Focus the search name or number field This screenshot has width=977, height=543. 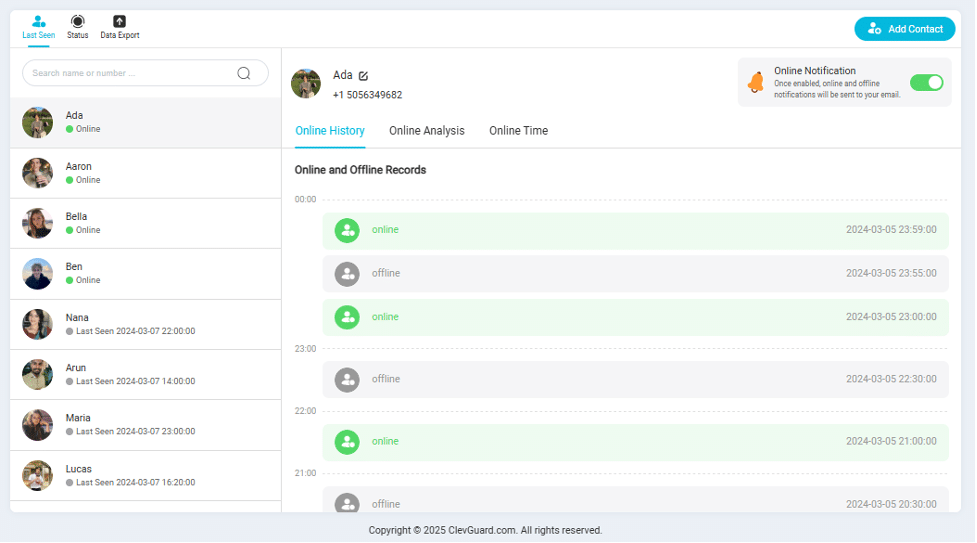pos(145,73)
